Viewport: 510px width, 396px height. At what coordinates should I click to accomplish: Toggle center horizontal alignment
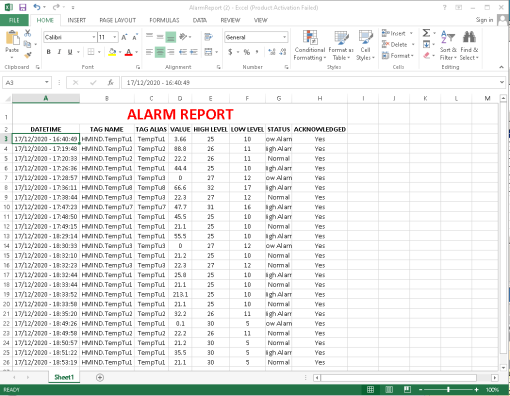coord(160,52)
